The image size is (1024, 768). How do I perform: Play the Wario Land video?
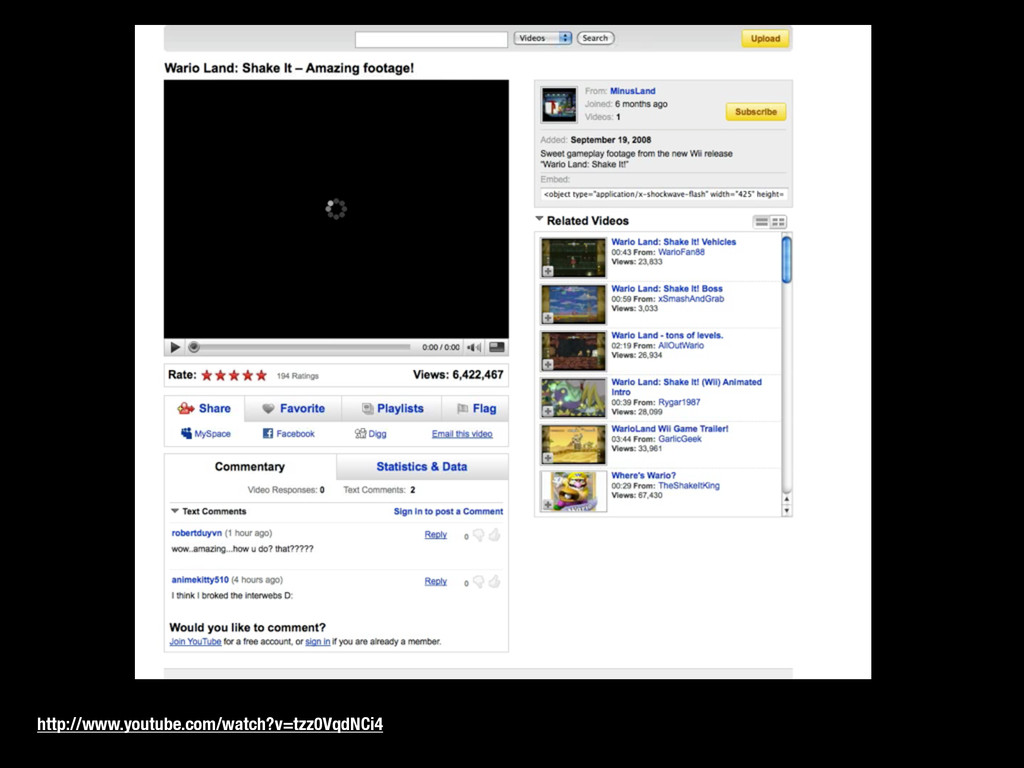coord(175,347)
